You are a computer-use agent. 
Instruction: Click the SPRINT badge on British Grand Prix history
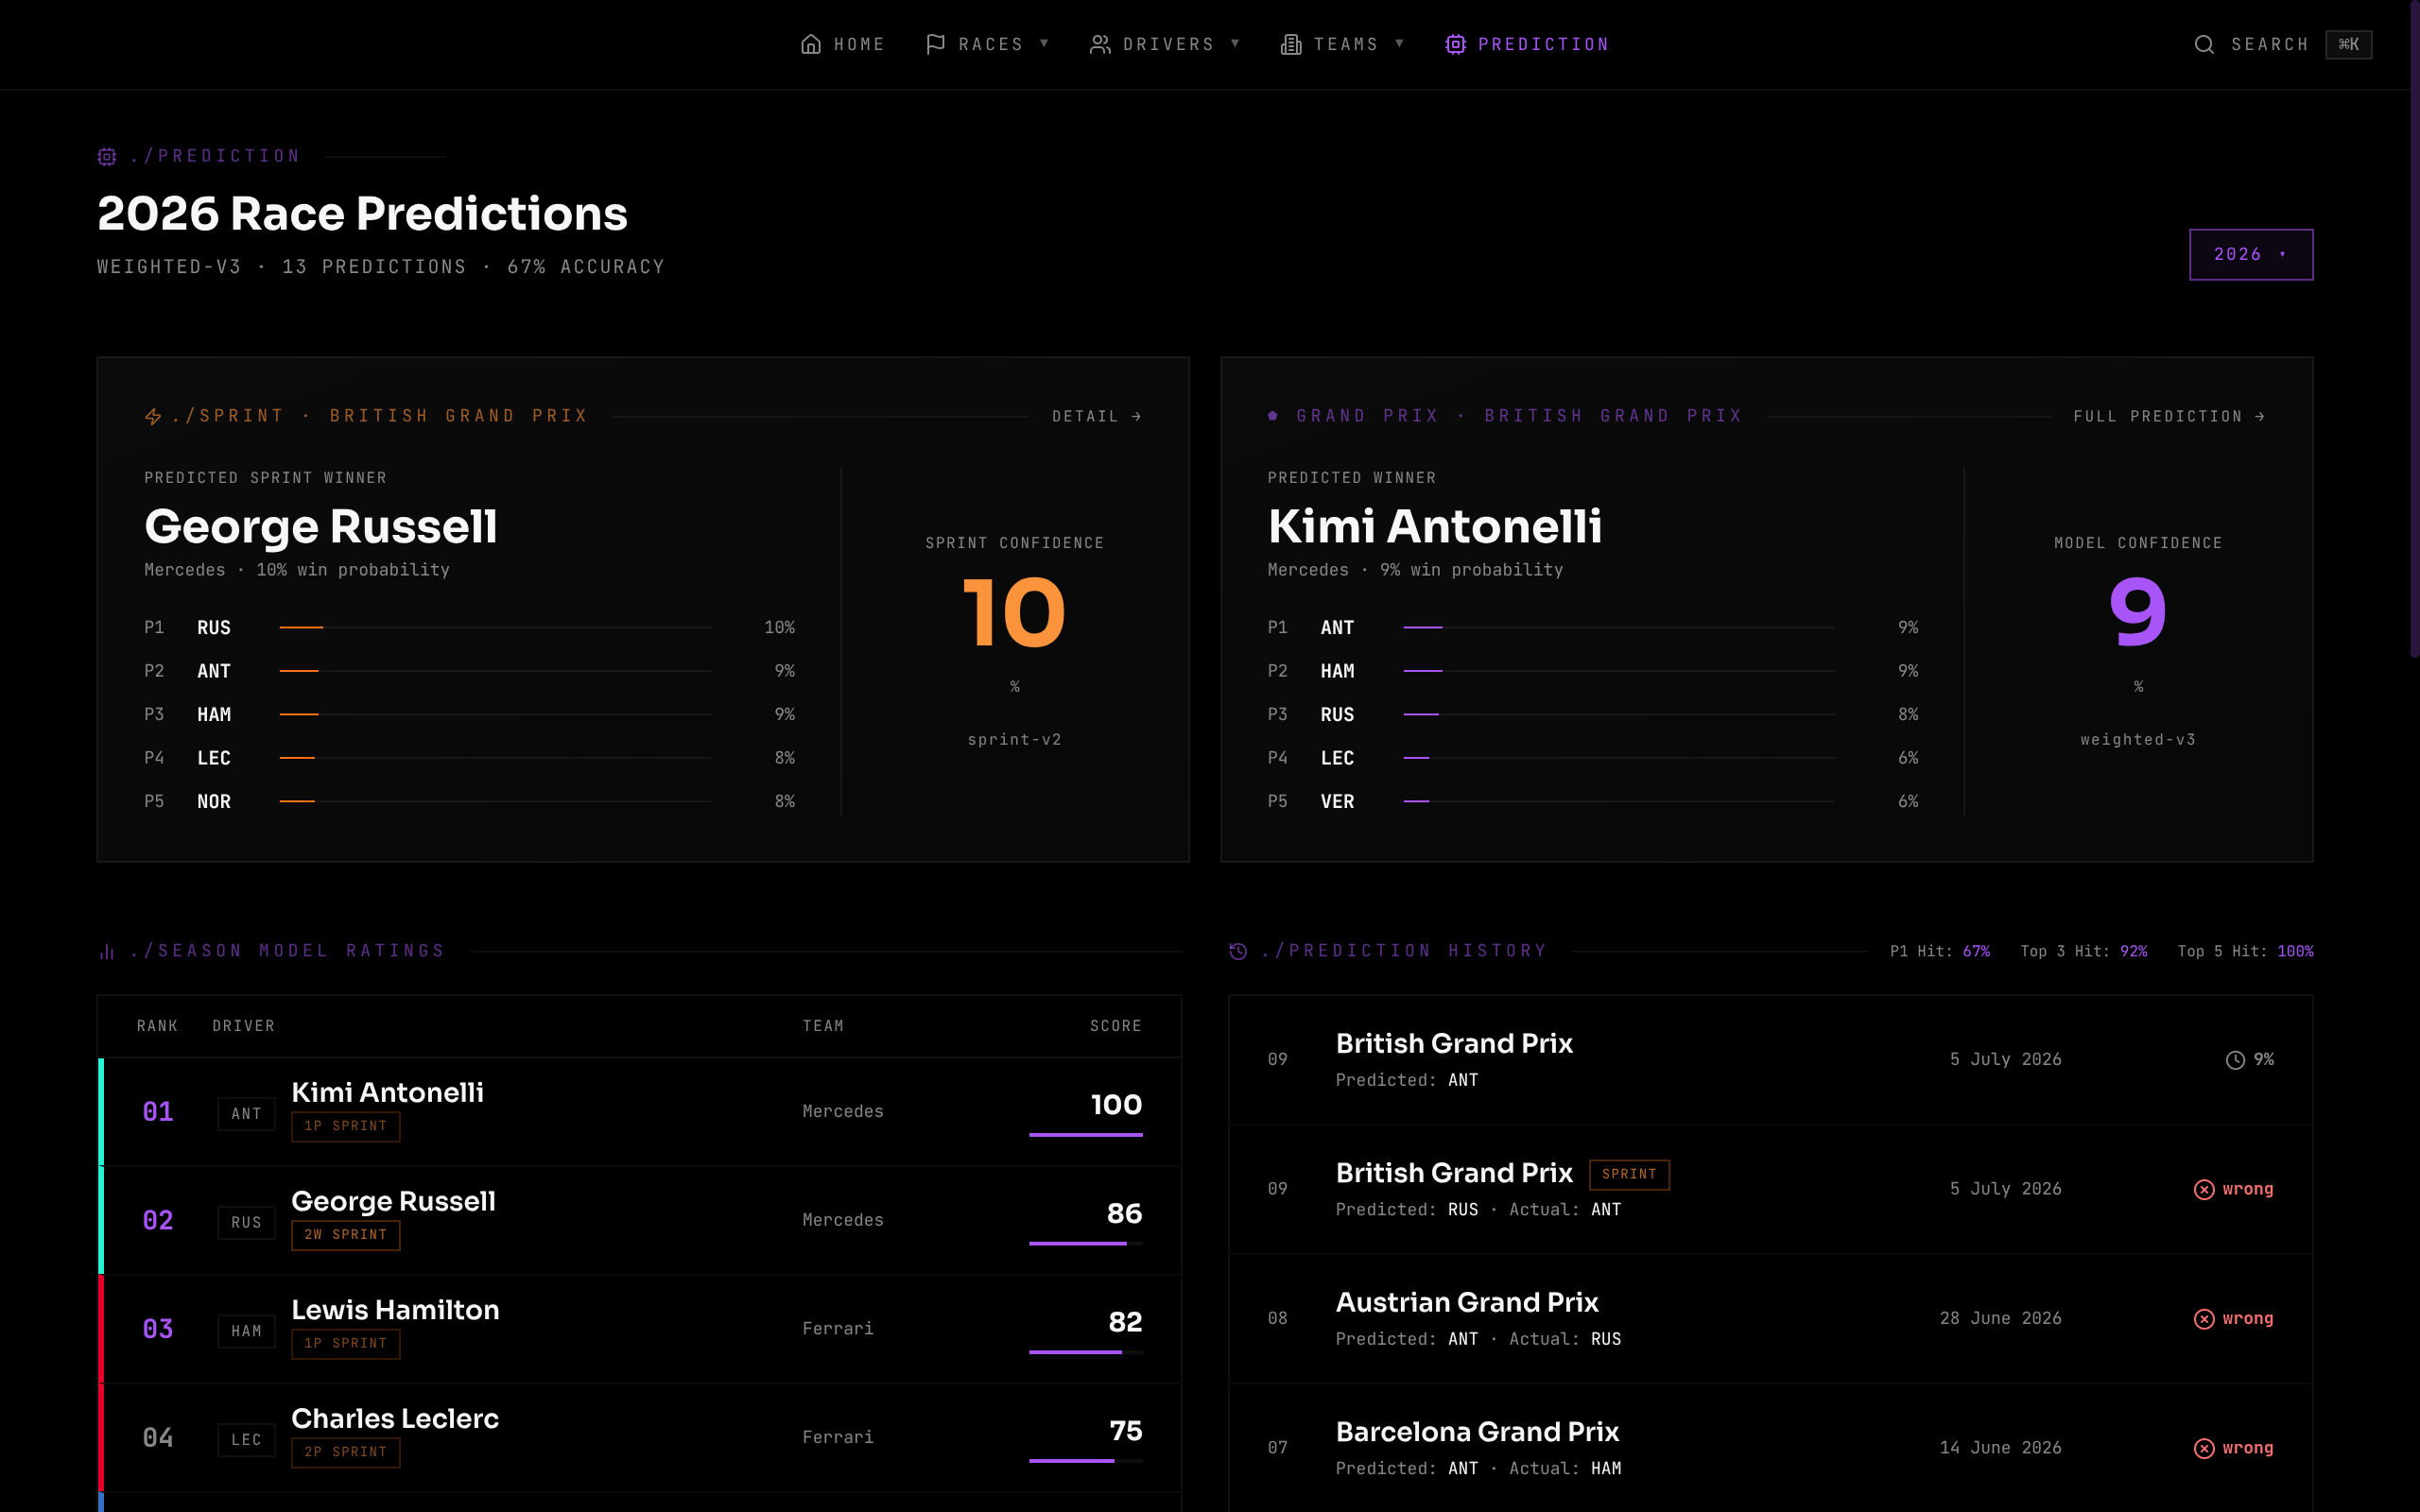coord(1629,1174)
